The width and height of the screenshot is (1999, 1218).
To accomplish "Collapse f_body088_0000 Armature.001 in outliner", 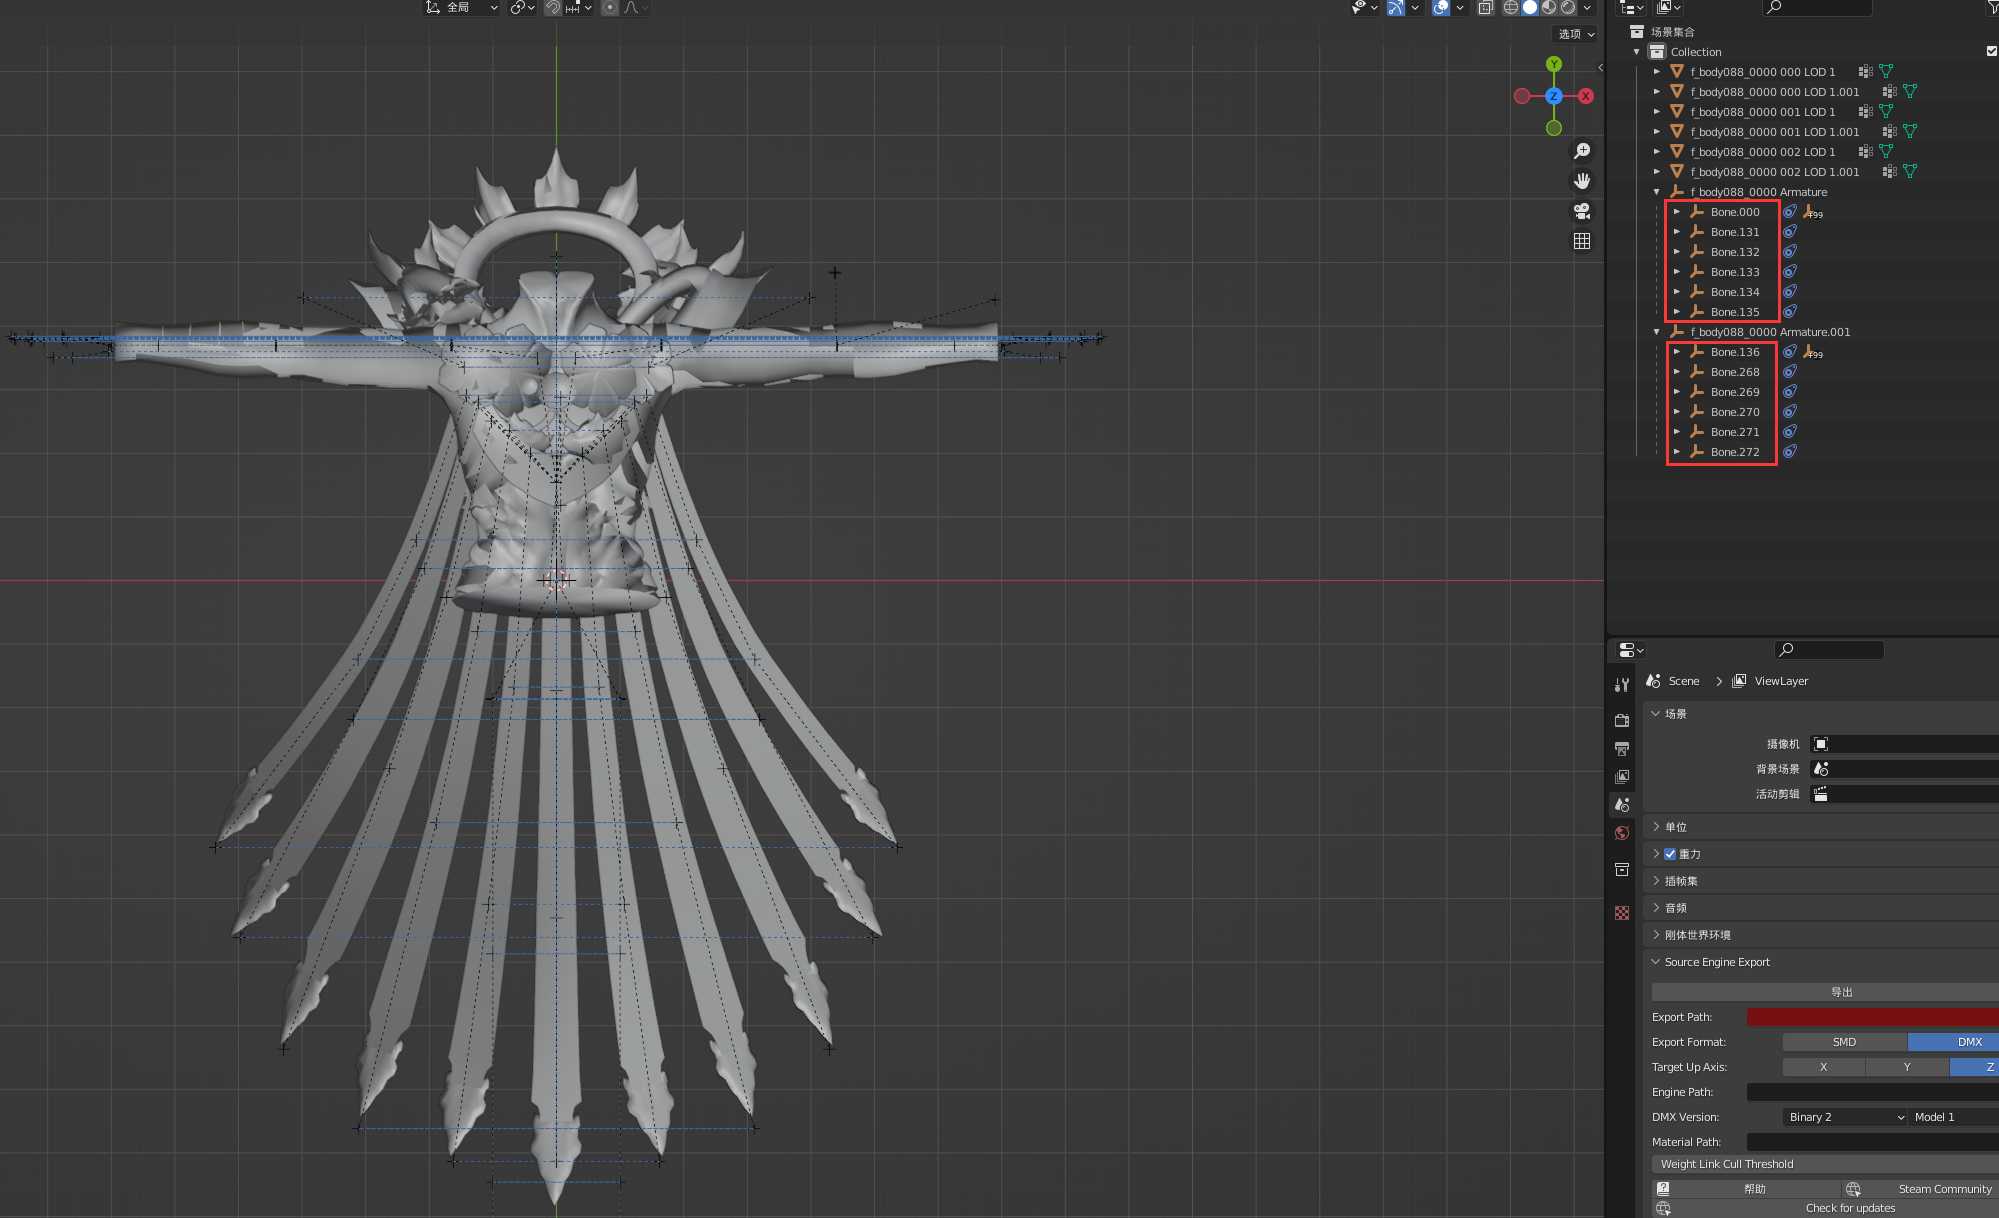I will 1657,332.
